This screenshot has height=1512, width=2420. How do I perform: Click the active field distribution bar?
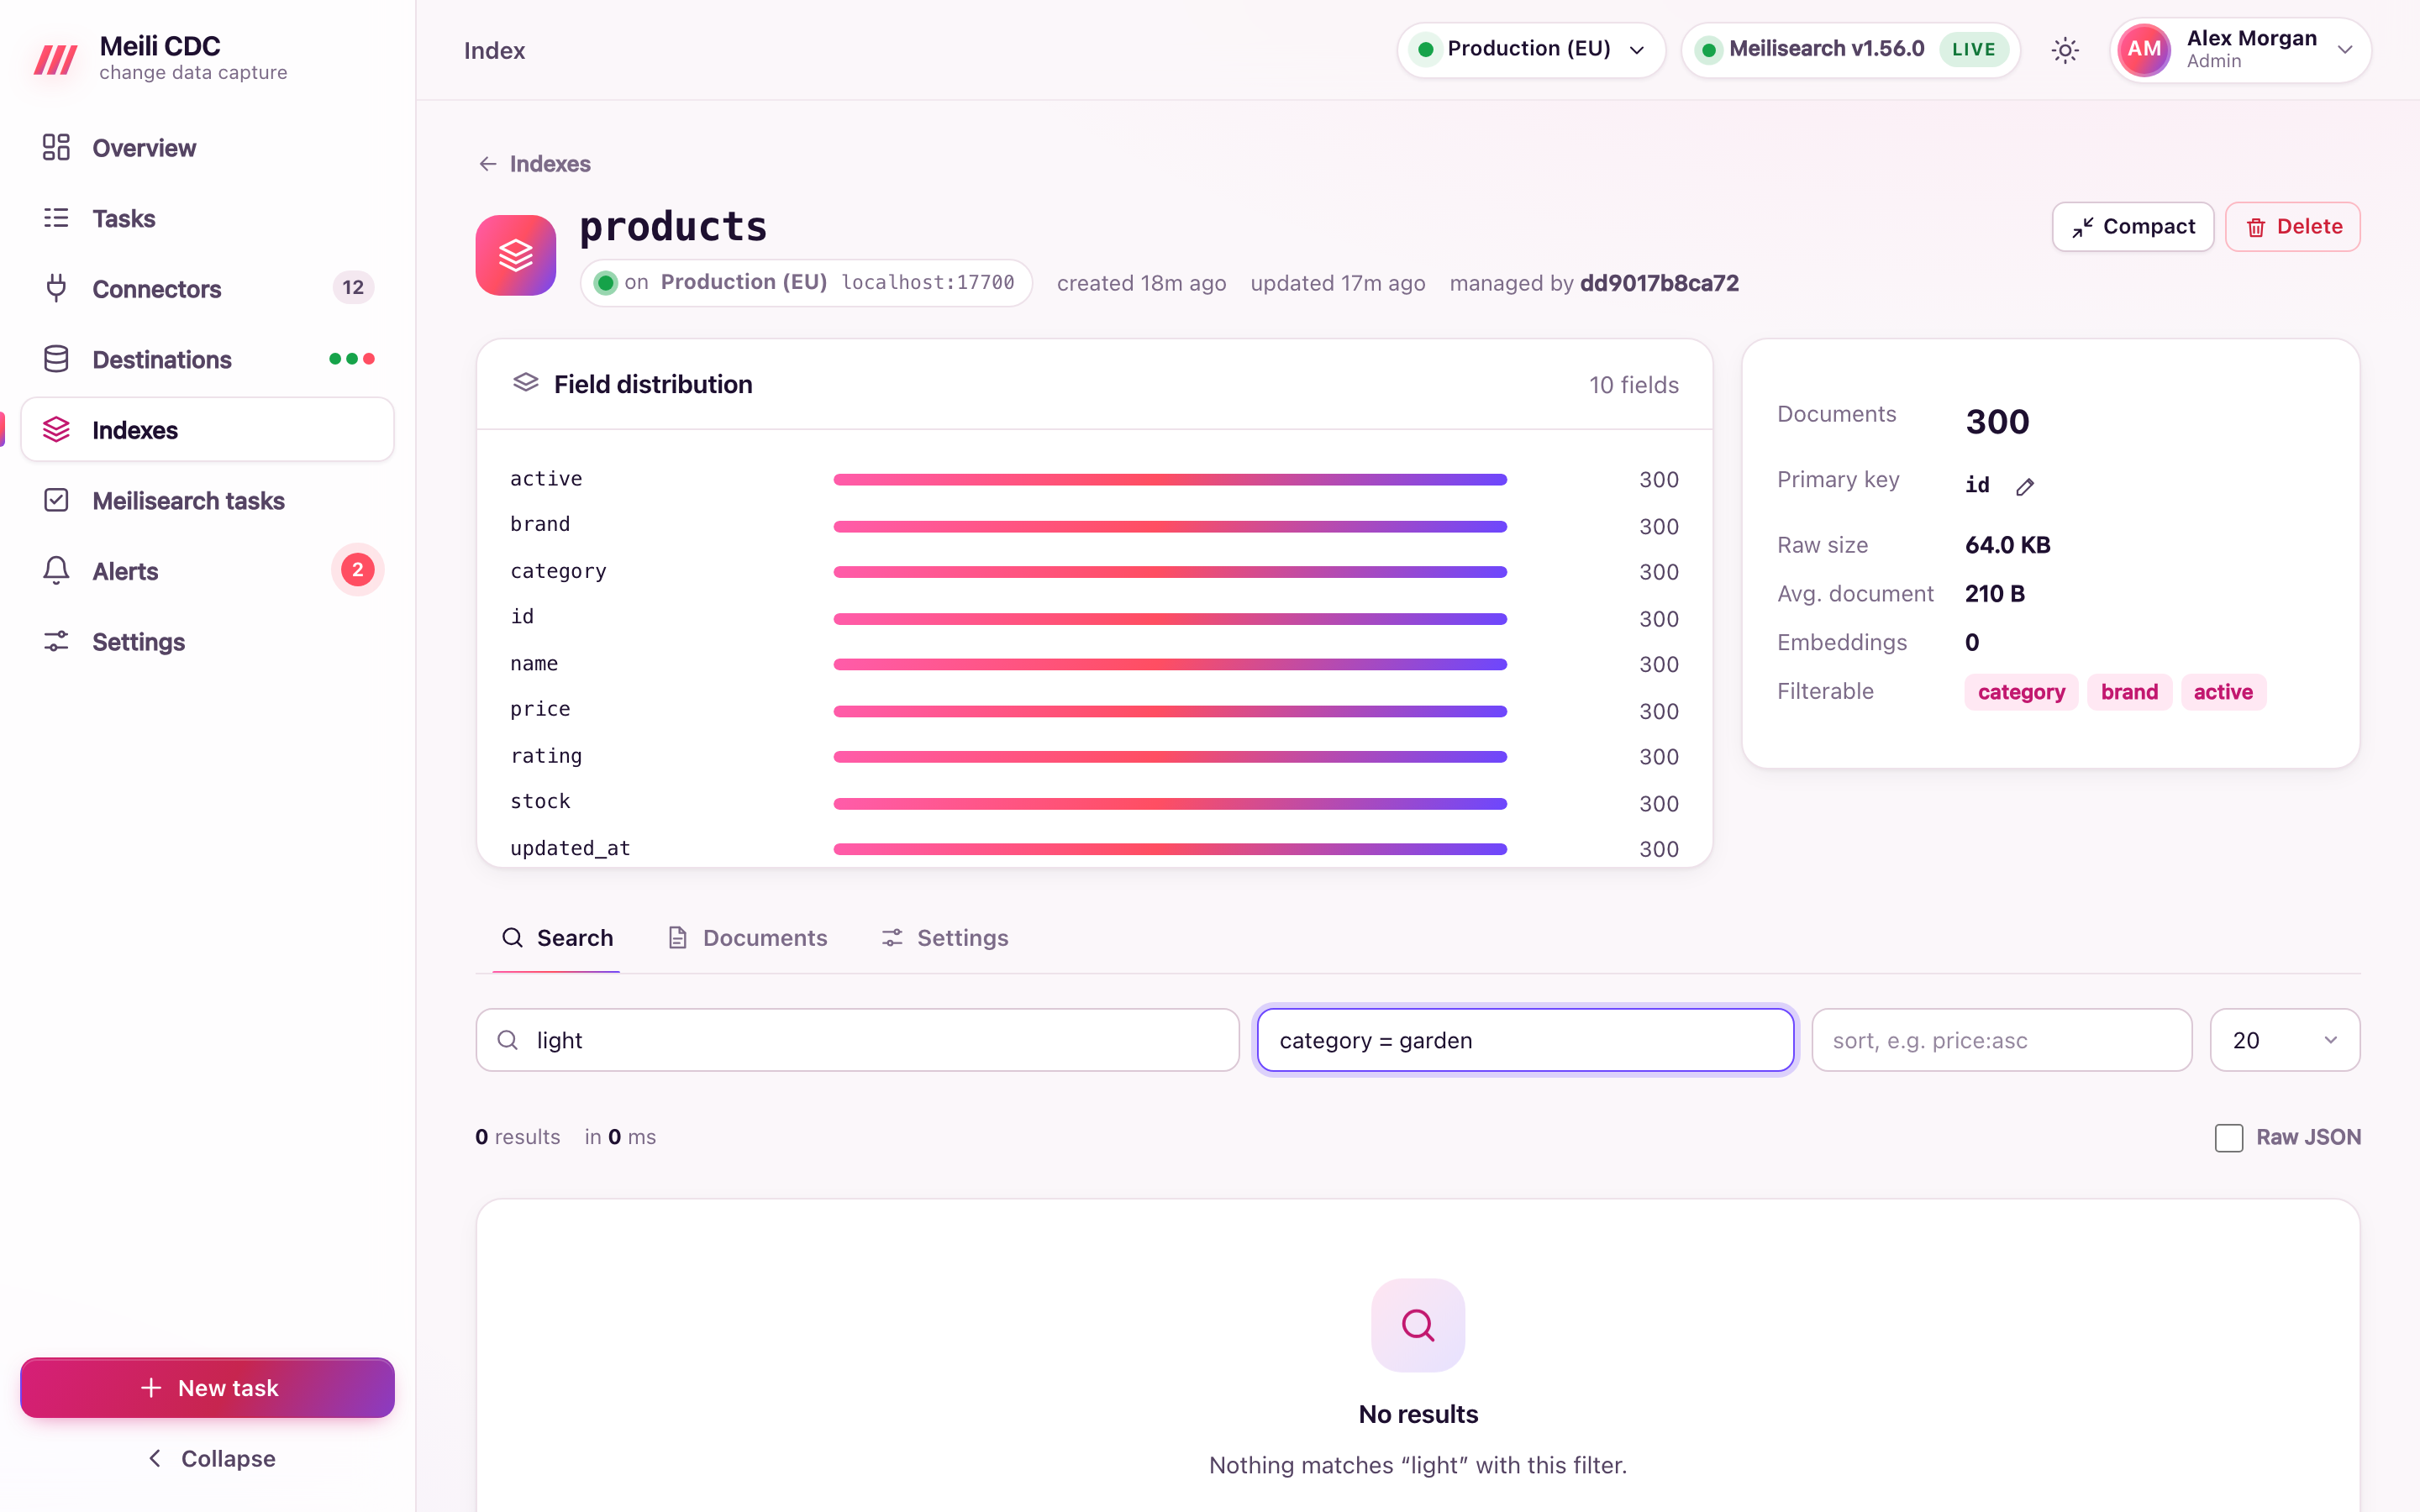pyautogui.click(x=1170, y=480)
